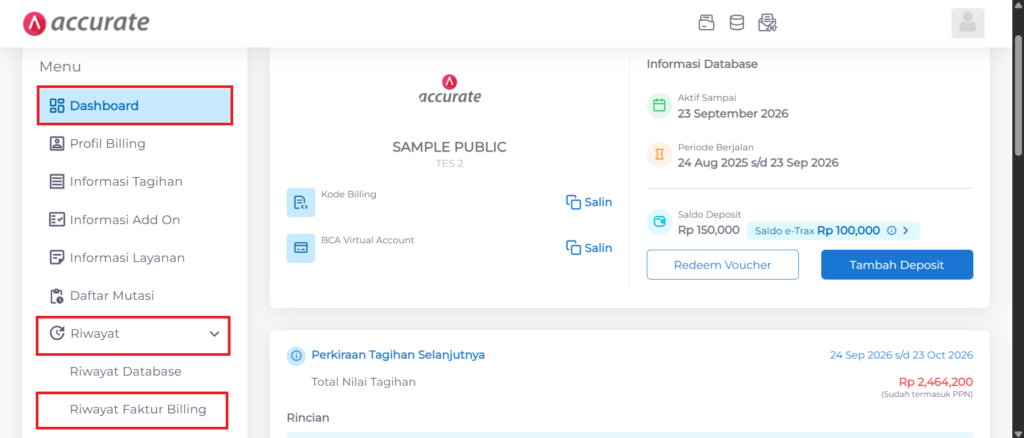Go to Informasi Tagihan
Viewport: 1024px width, 438px height.
125,181
